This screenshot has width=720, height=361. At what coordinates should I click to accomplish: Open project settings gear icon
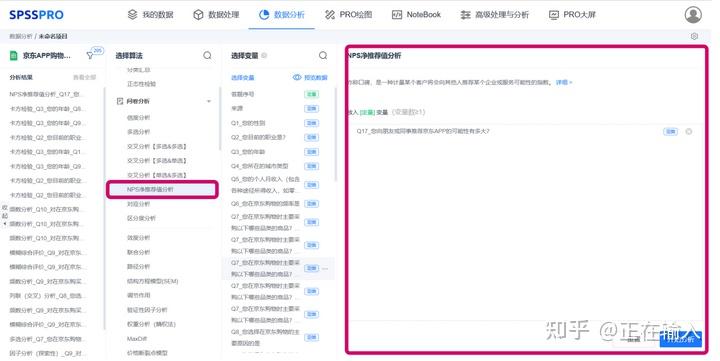pos(694,36)
